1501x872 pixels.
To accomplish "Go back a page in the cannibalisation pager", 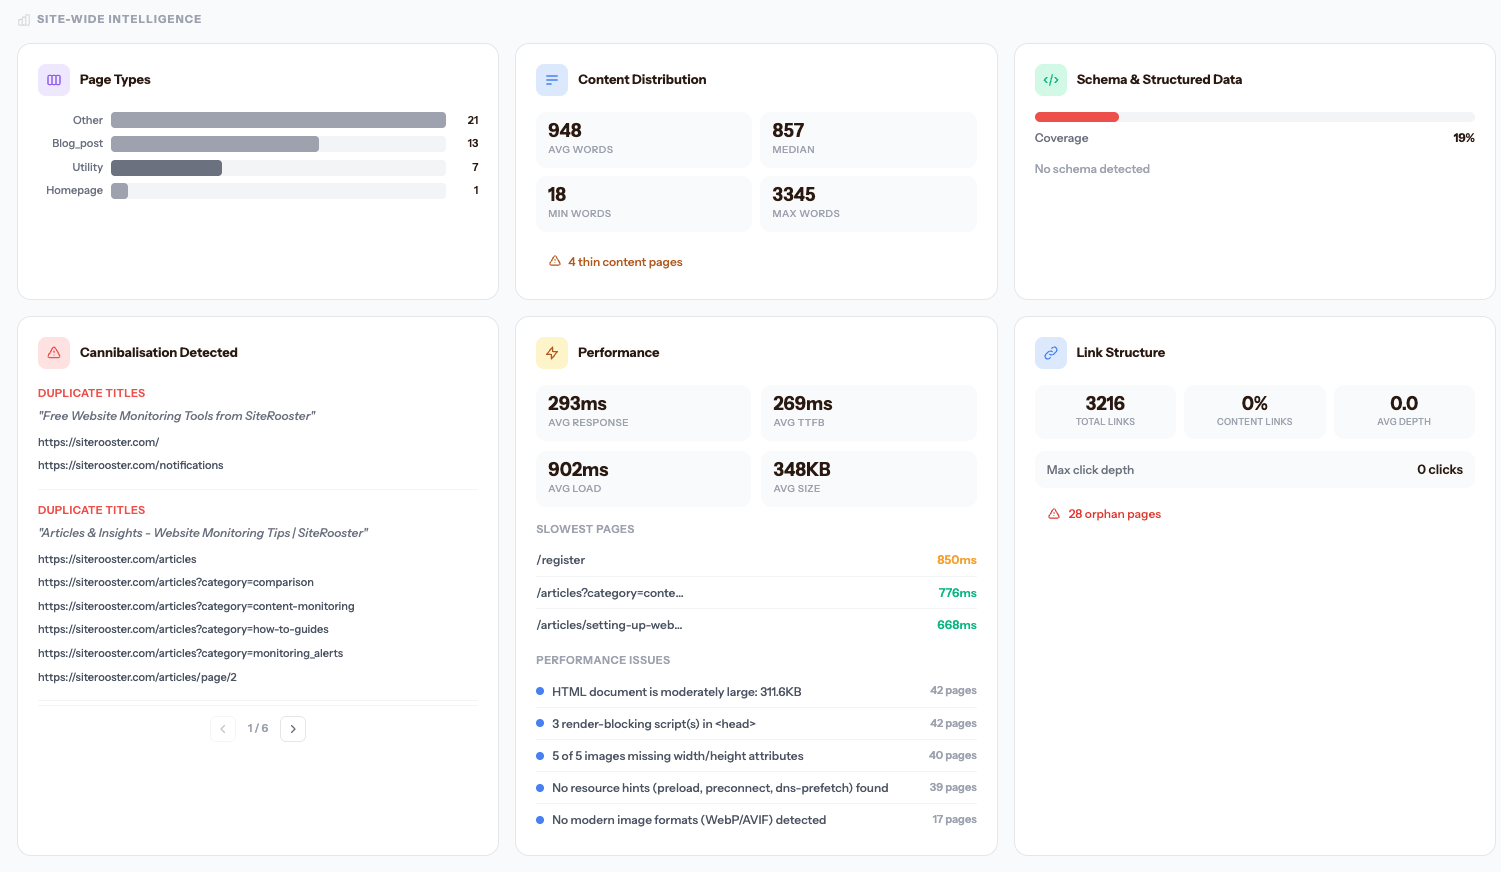I will coord(222,728).
